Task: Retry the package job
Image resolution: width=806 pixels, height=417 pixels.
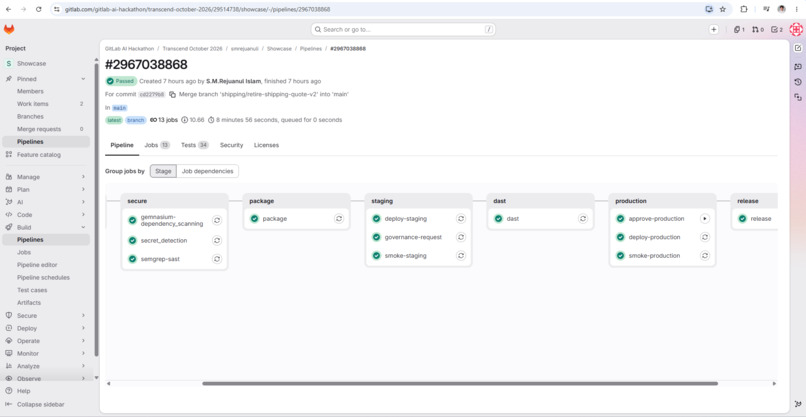Action: click(339, 219)
